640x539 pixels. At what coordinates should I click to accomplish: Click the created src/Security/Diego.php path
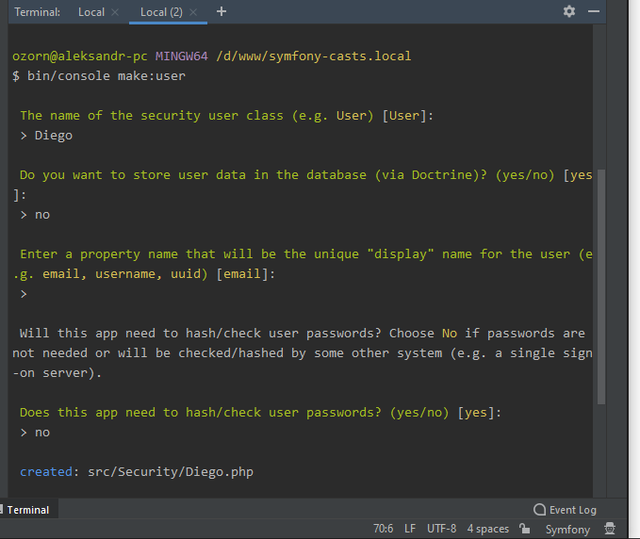[171, 472]
